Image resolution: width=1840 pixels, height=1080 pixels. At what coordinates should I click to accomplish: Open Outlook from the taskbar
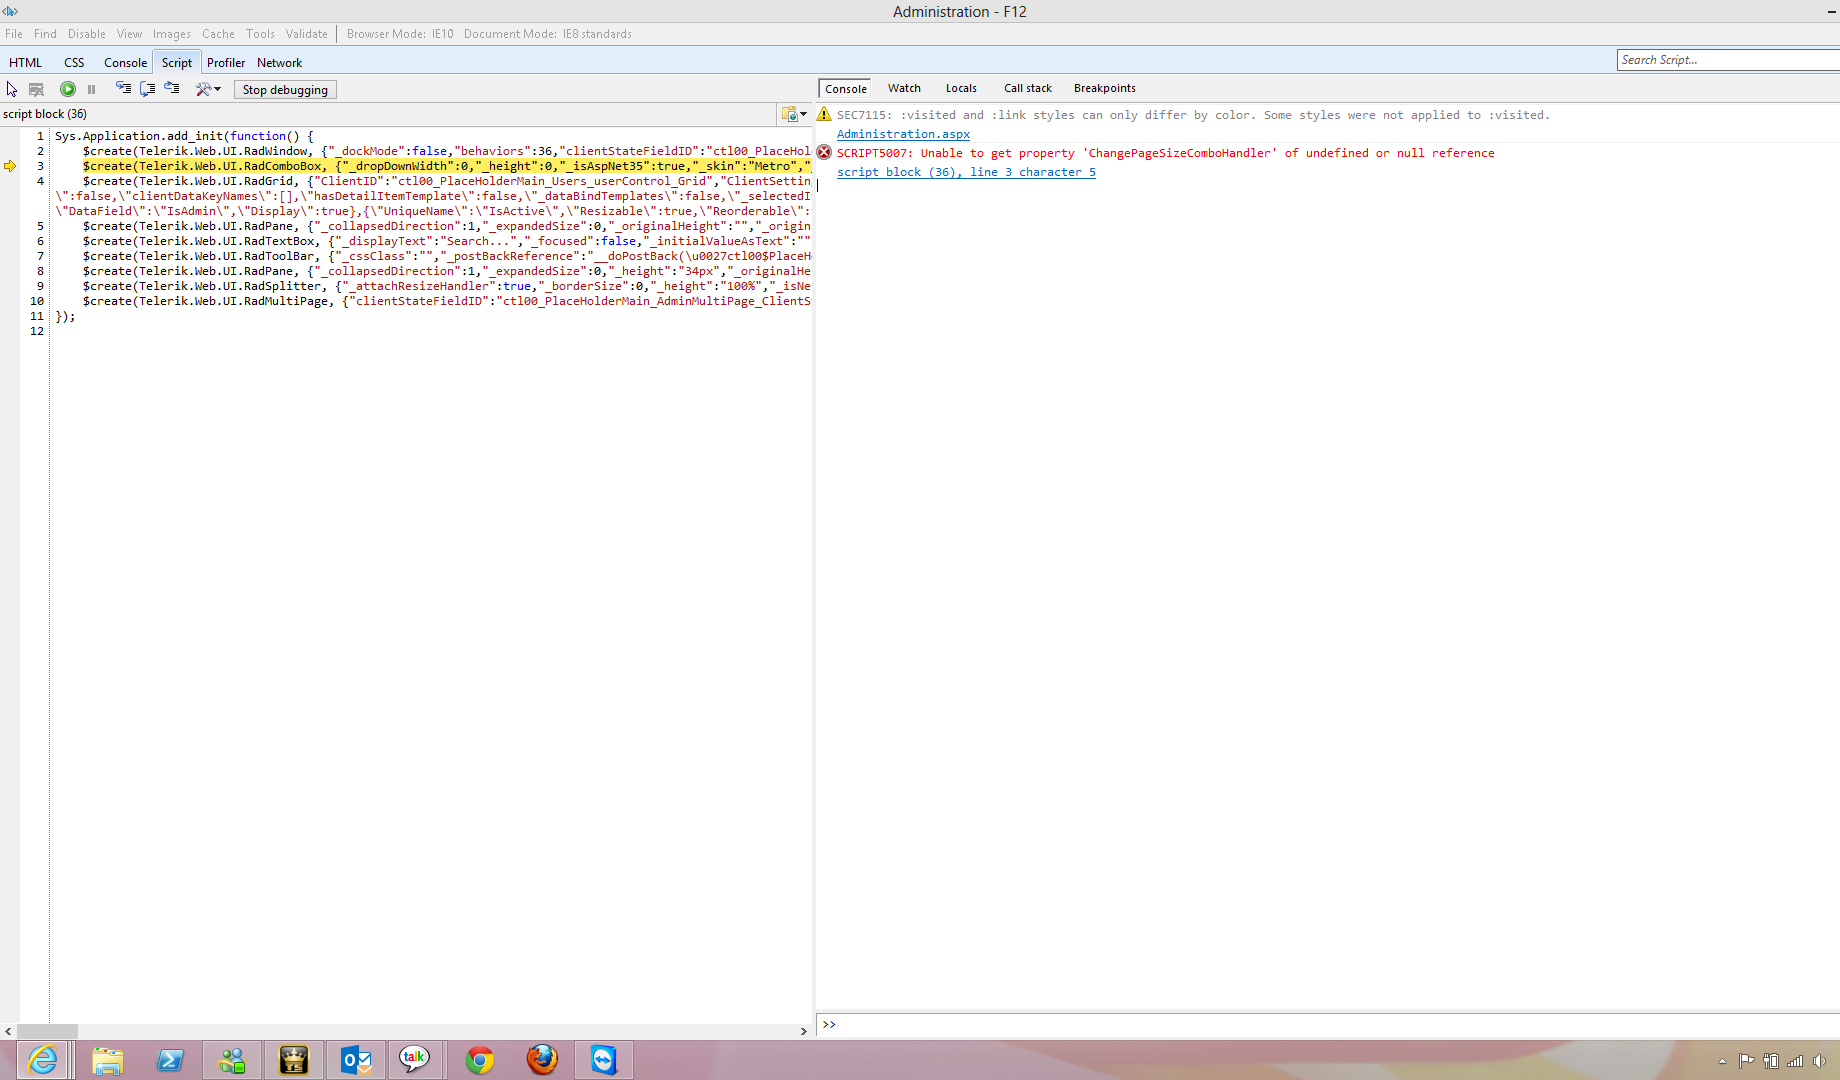[x=356, y=1060]
